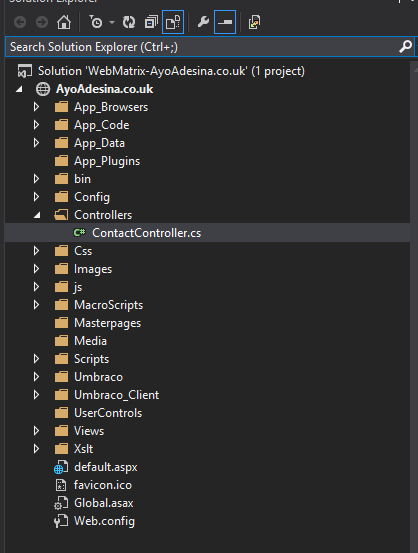This screenshot has height=553, width=418.
Task: Click the Refresh icon
Action: (x=129, y=23)
